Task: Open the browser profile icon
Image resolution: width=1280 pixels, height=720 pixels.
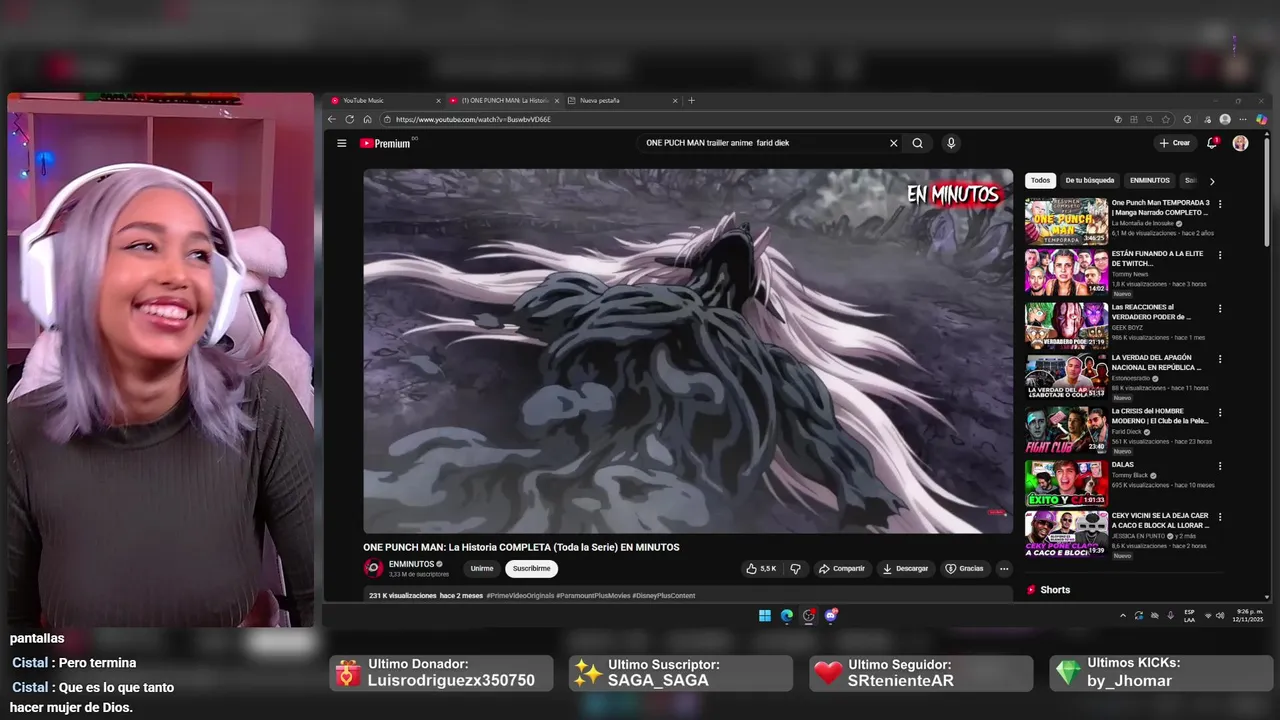Action: coord(1225,119)
